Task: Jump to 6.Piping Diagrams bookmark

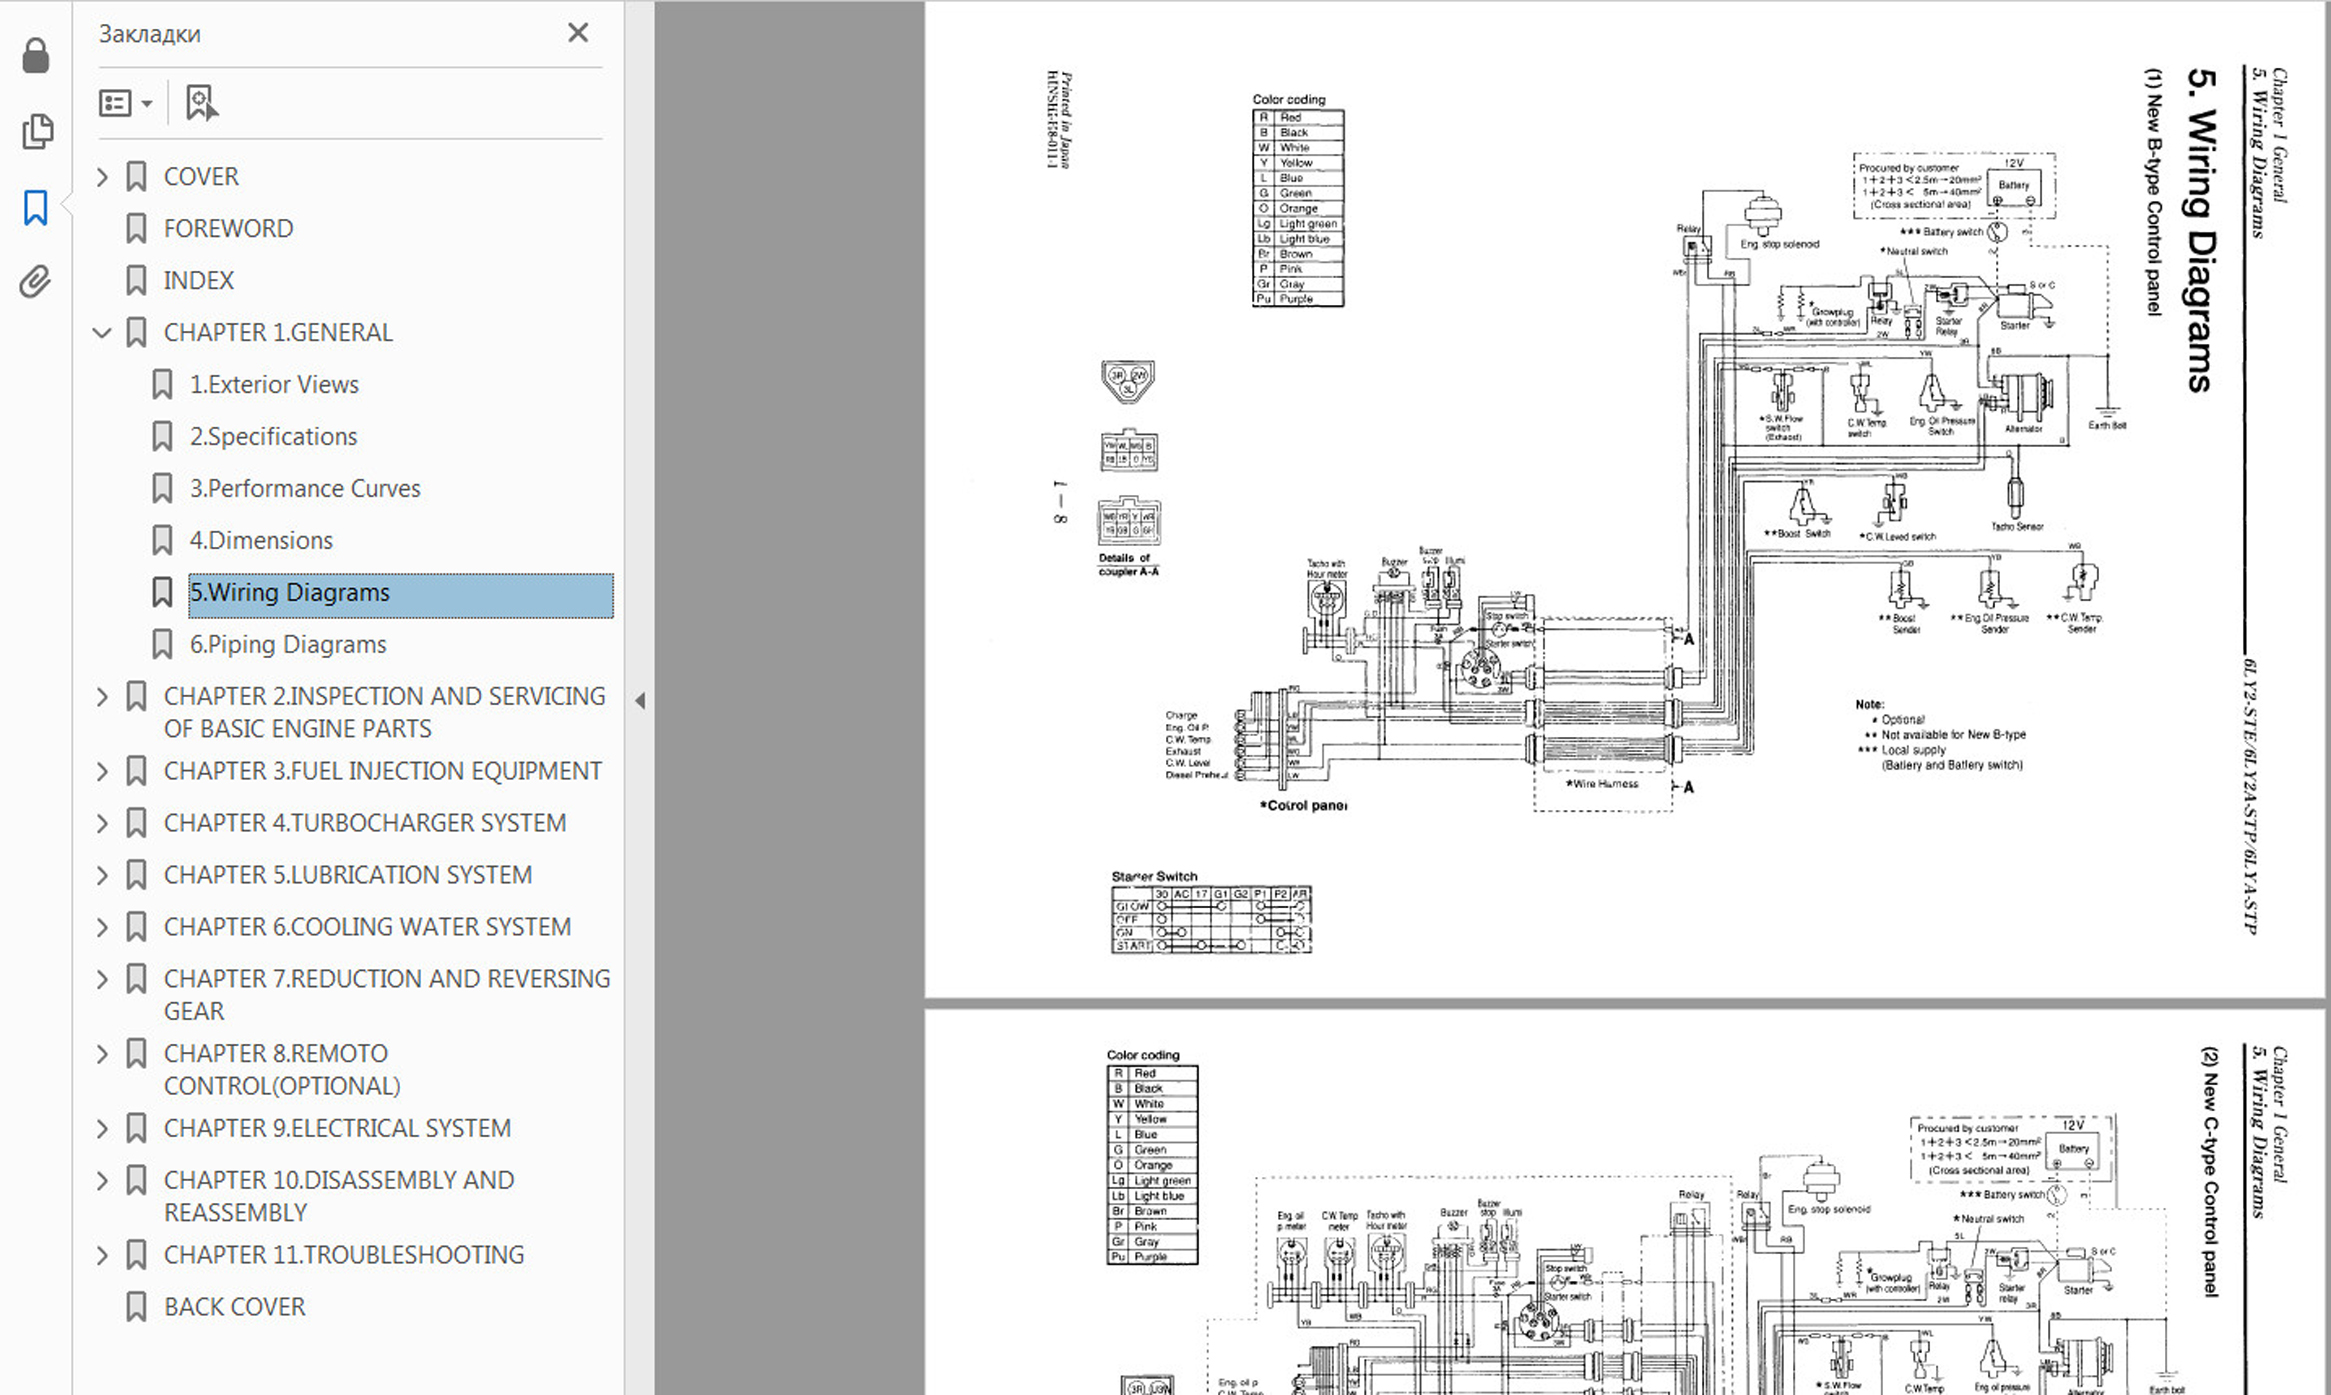Action: [288, 645]
